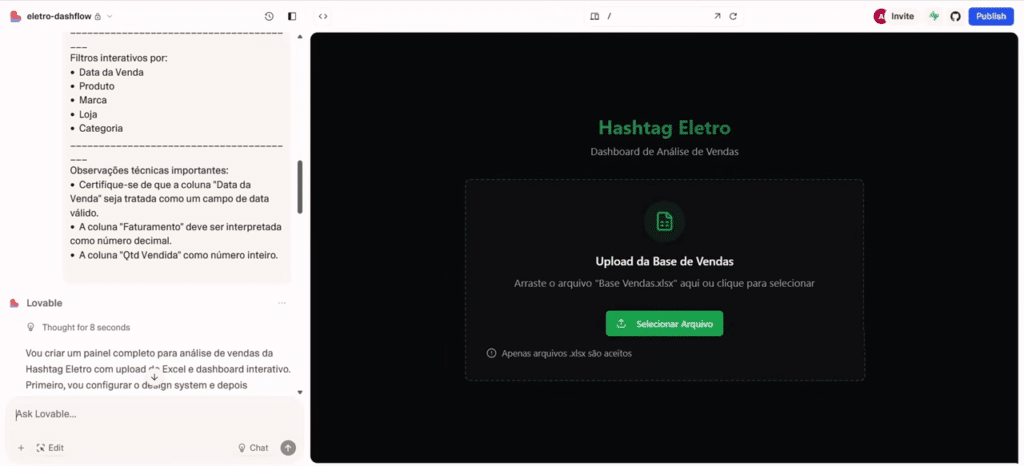Click the plus attach icon below input

point(21,448)
